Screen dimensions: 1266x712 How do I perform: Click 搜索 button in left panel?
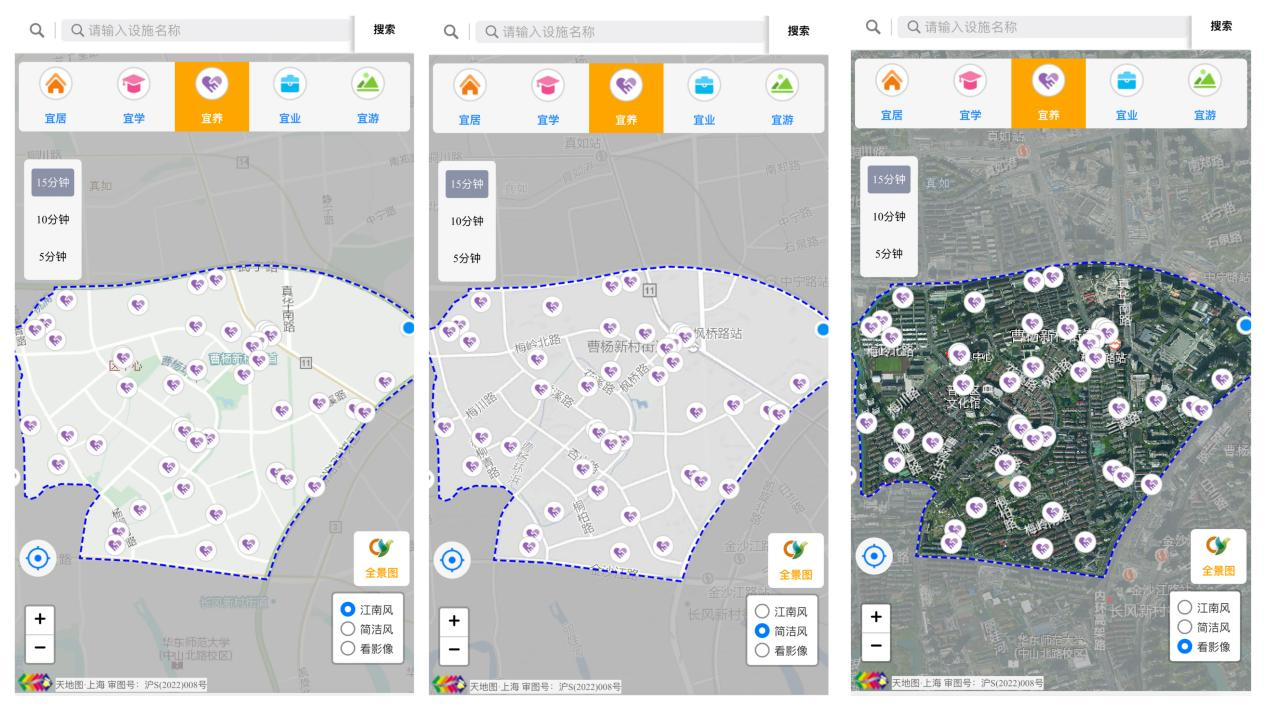(384, 30)
